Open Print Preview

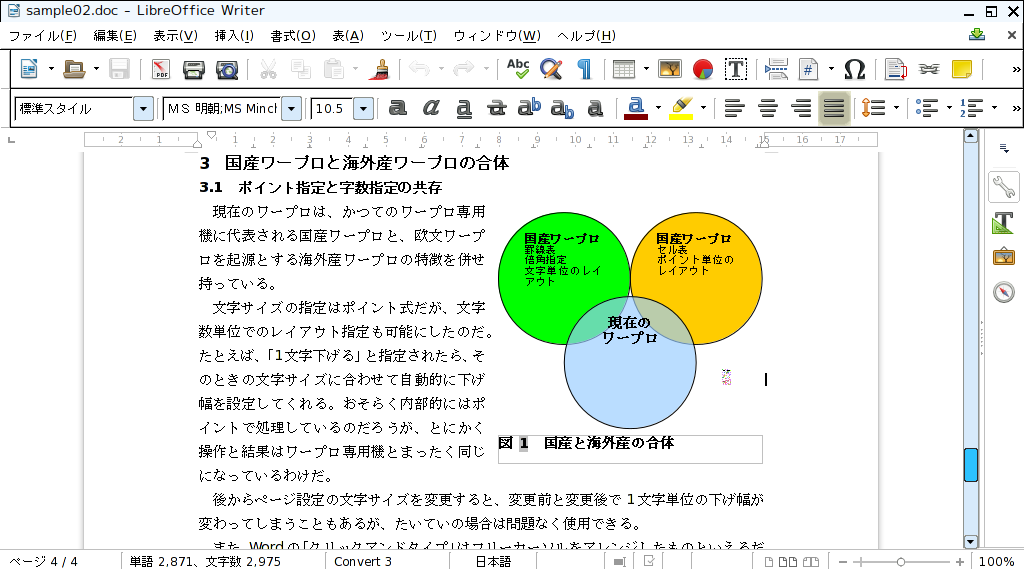click(227, 69)
